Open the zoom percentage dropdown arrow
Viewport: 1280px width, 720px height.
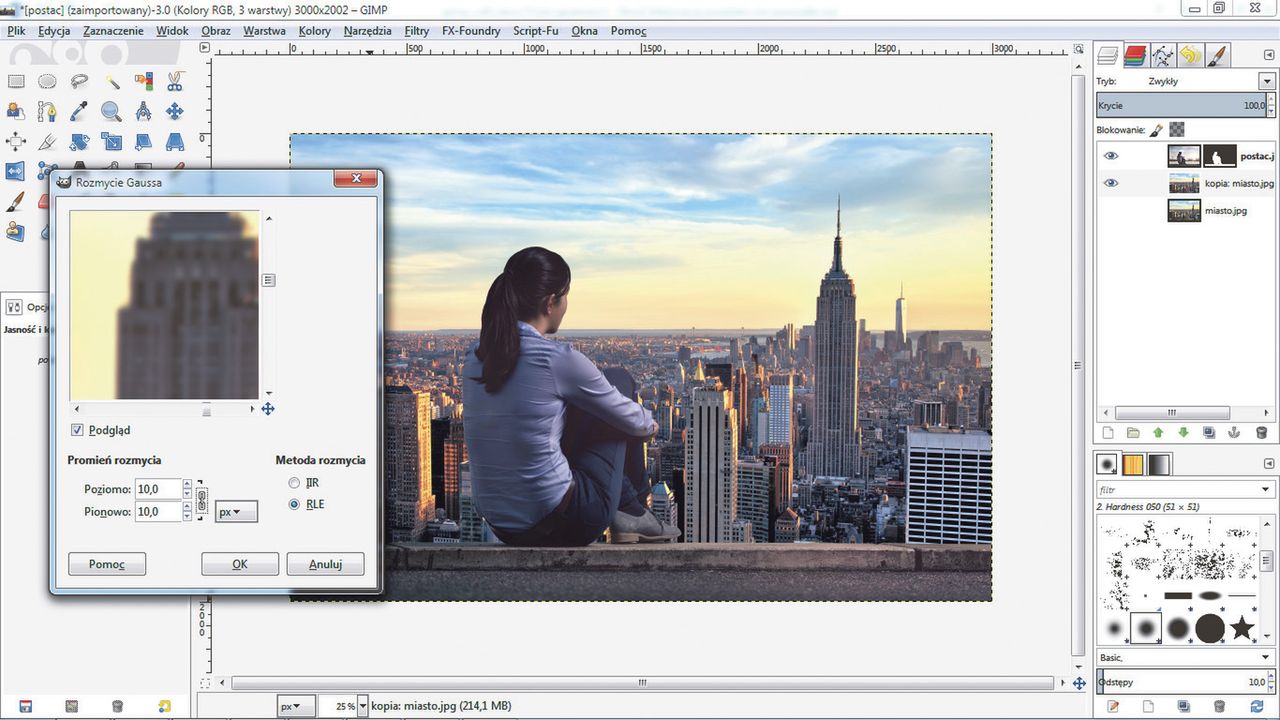361,706
